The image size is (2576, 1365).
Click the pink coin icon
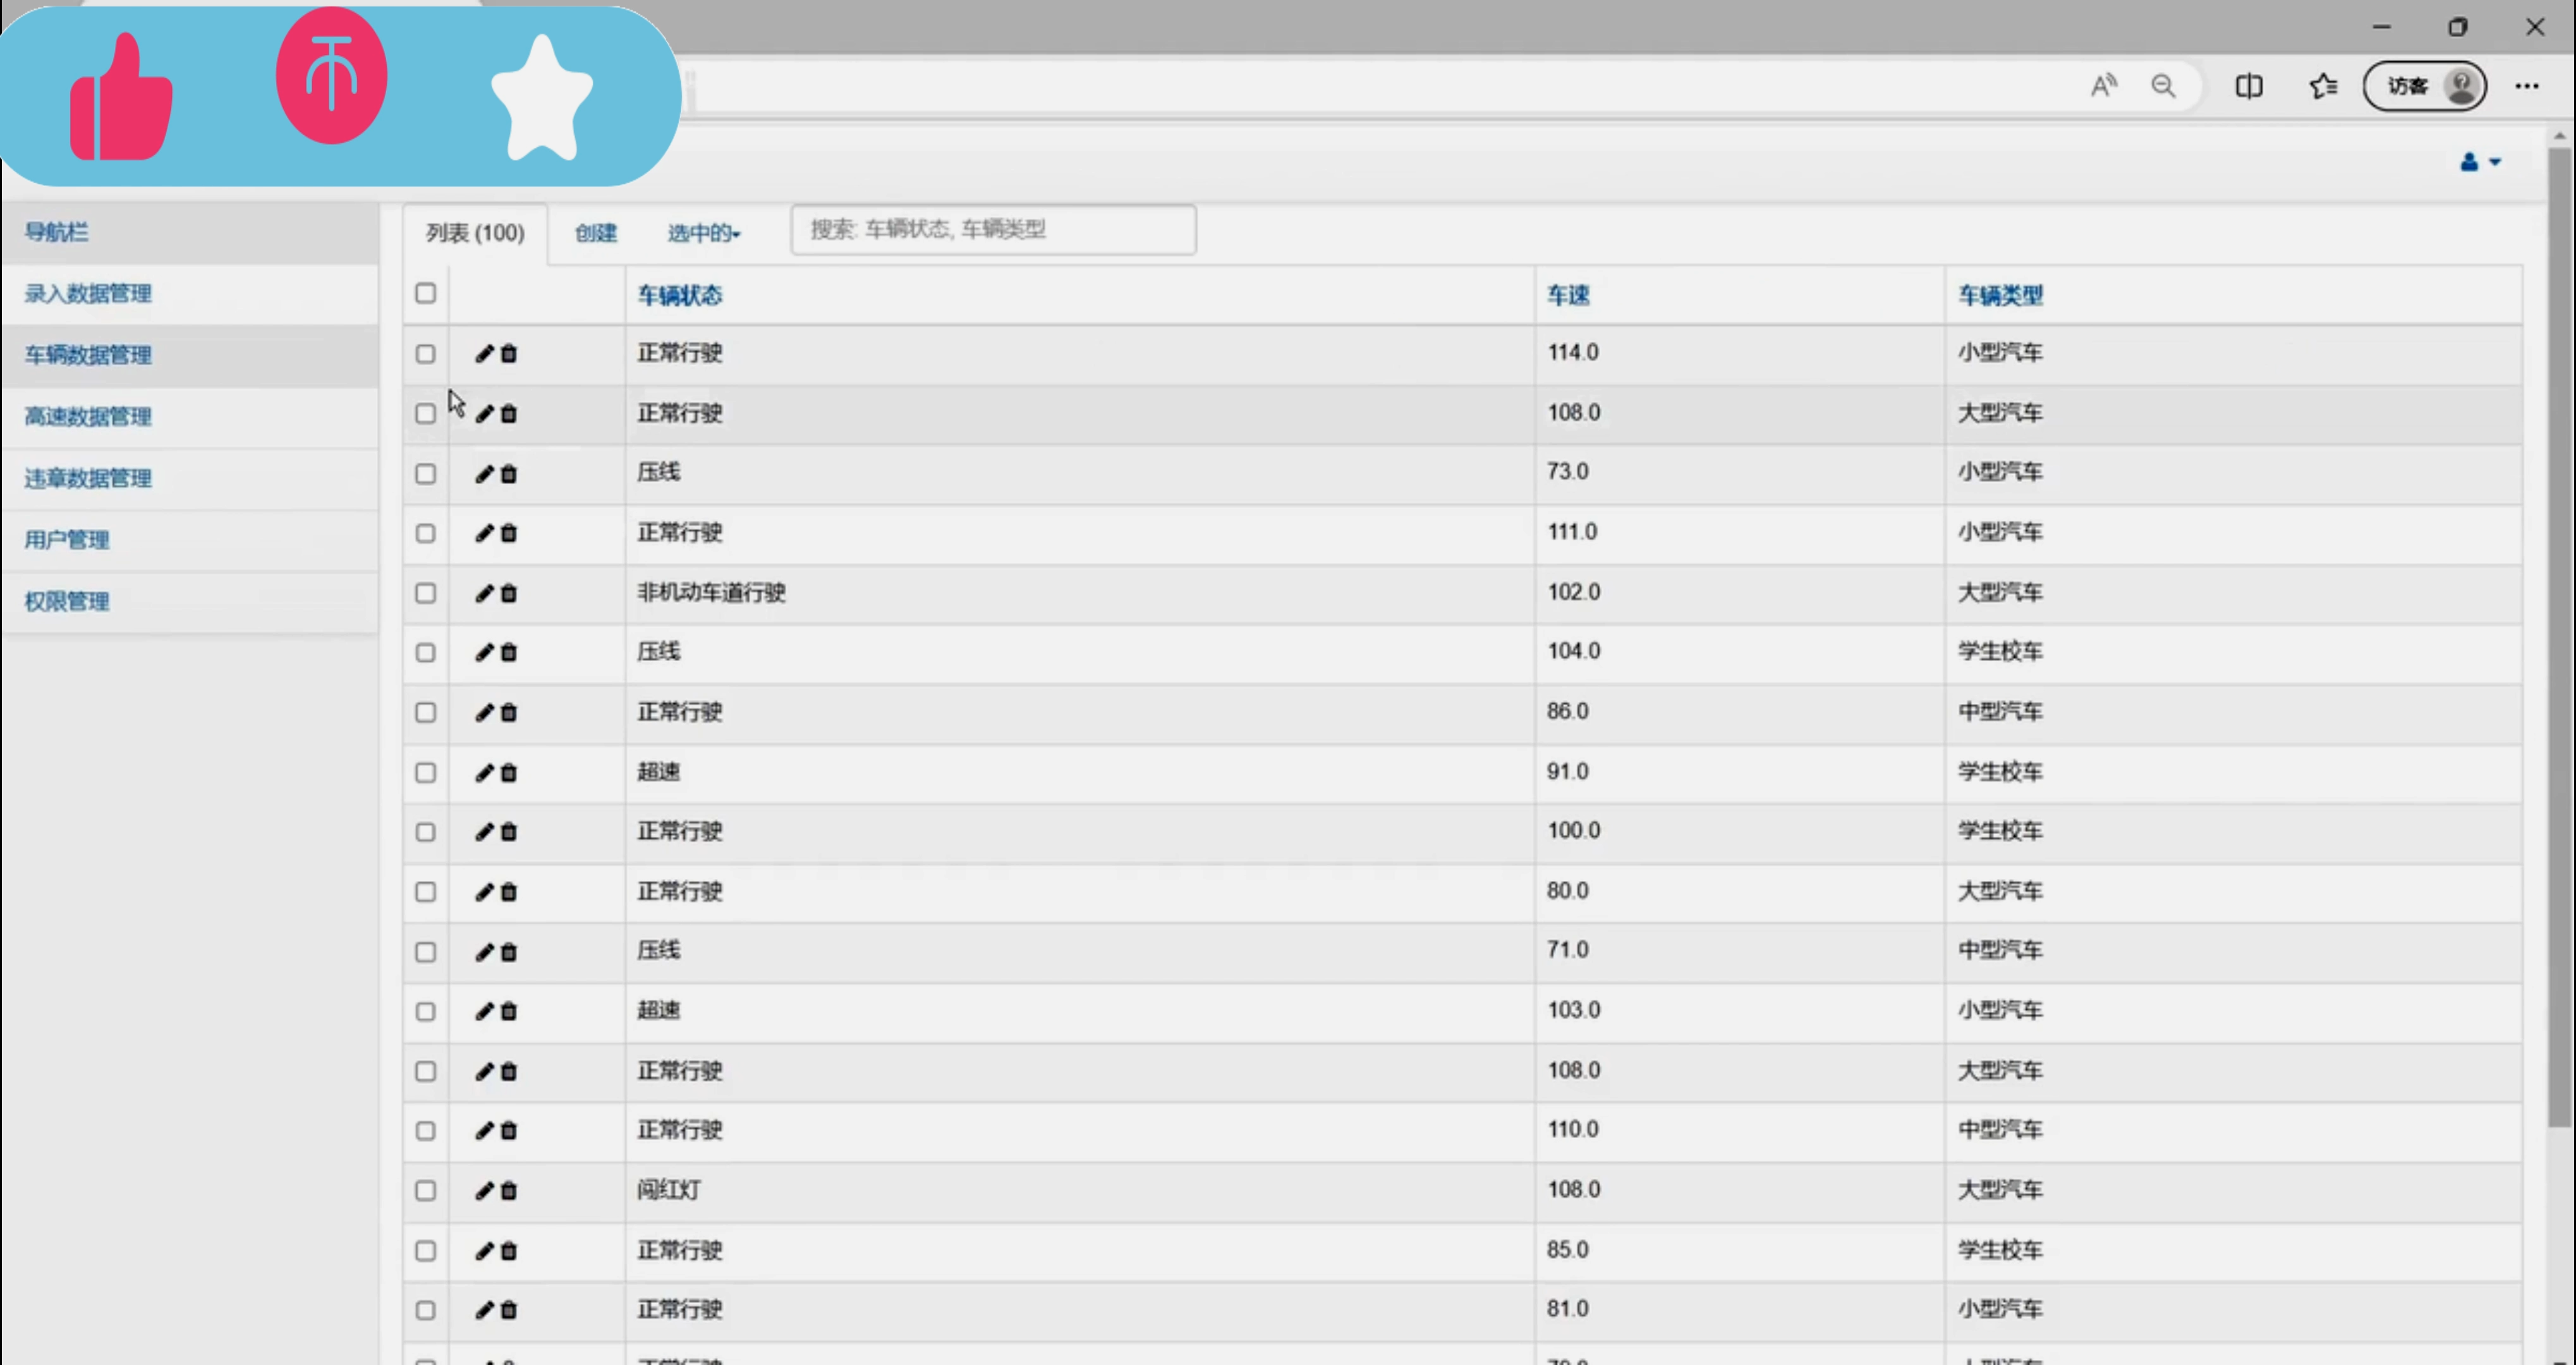click(331, 76)
